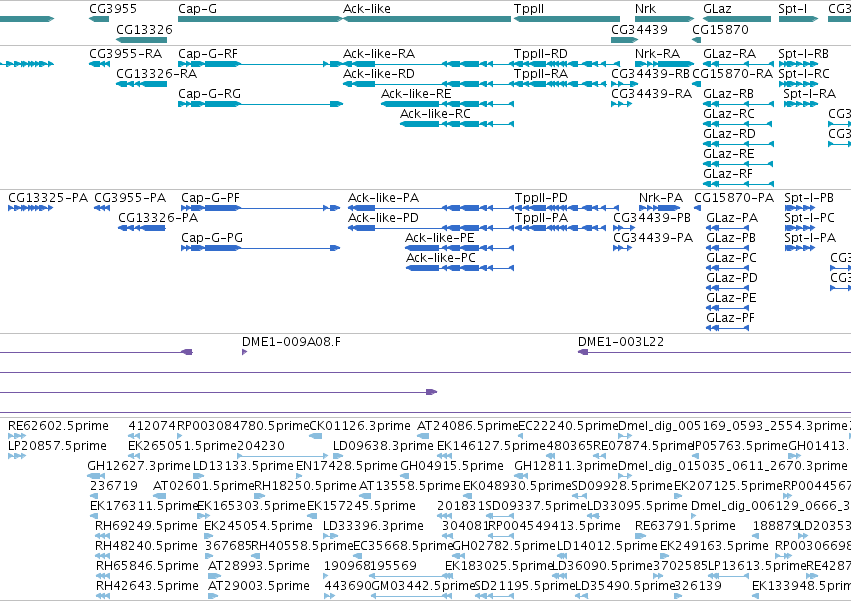Click the Ack-like gene label
Image resolution: width=851 pixels, height=601 pixels.
[366, 9]
